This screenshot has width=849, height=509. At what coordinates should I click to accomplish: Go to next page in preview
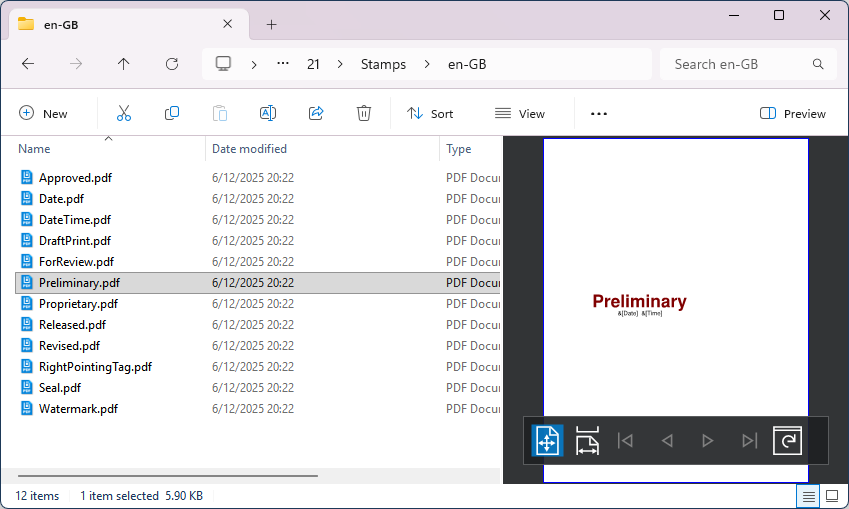coord(707,441)
